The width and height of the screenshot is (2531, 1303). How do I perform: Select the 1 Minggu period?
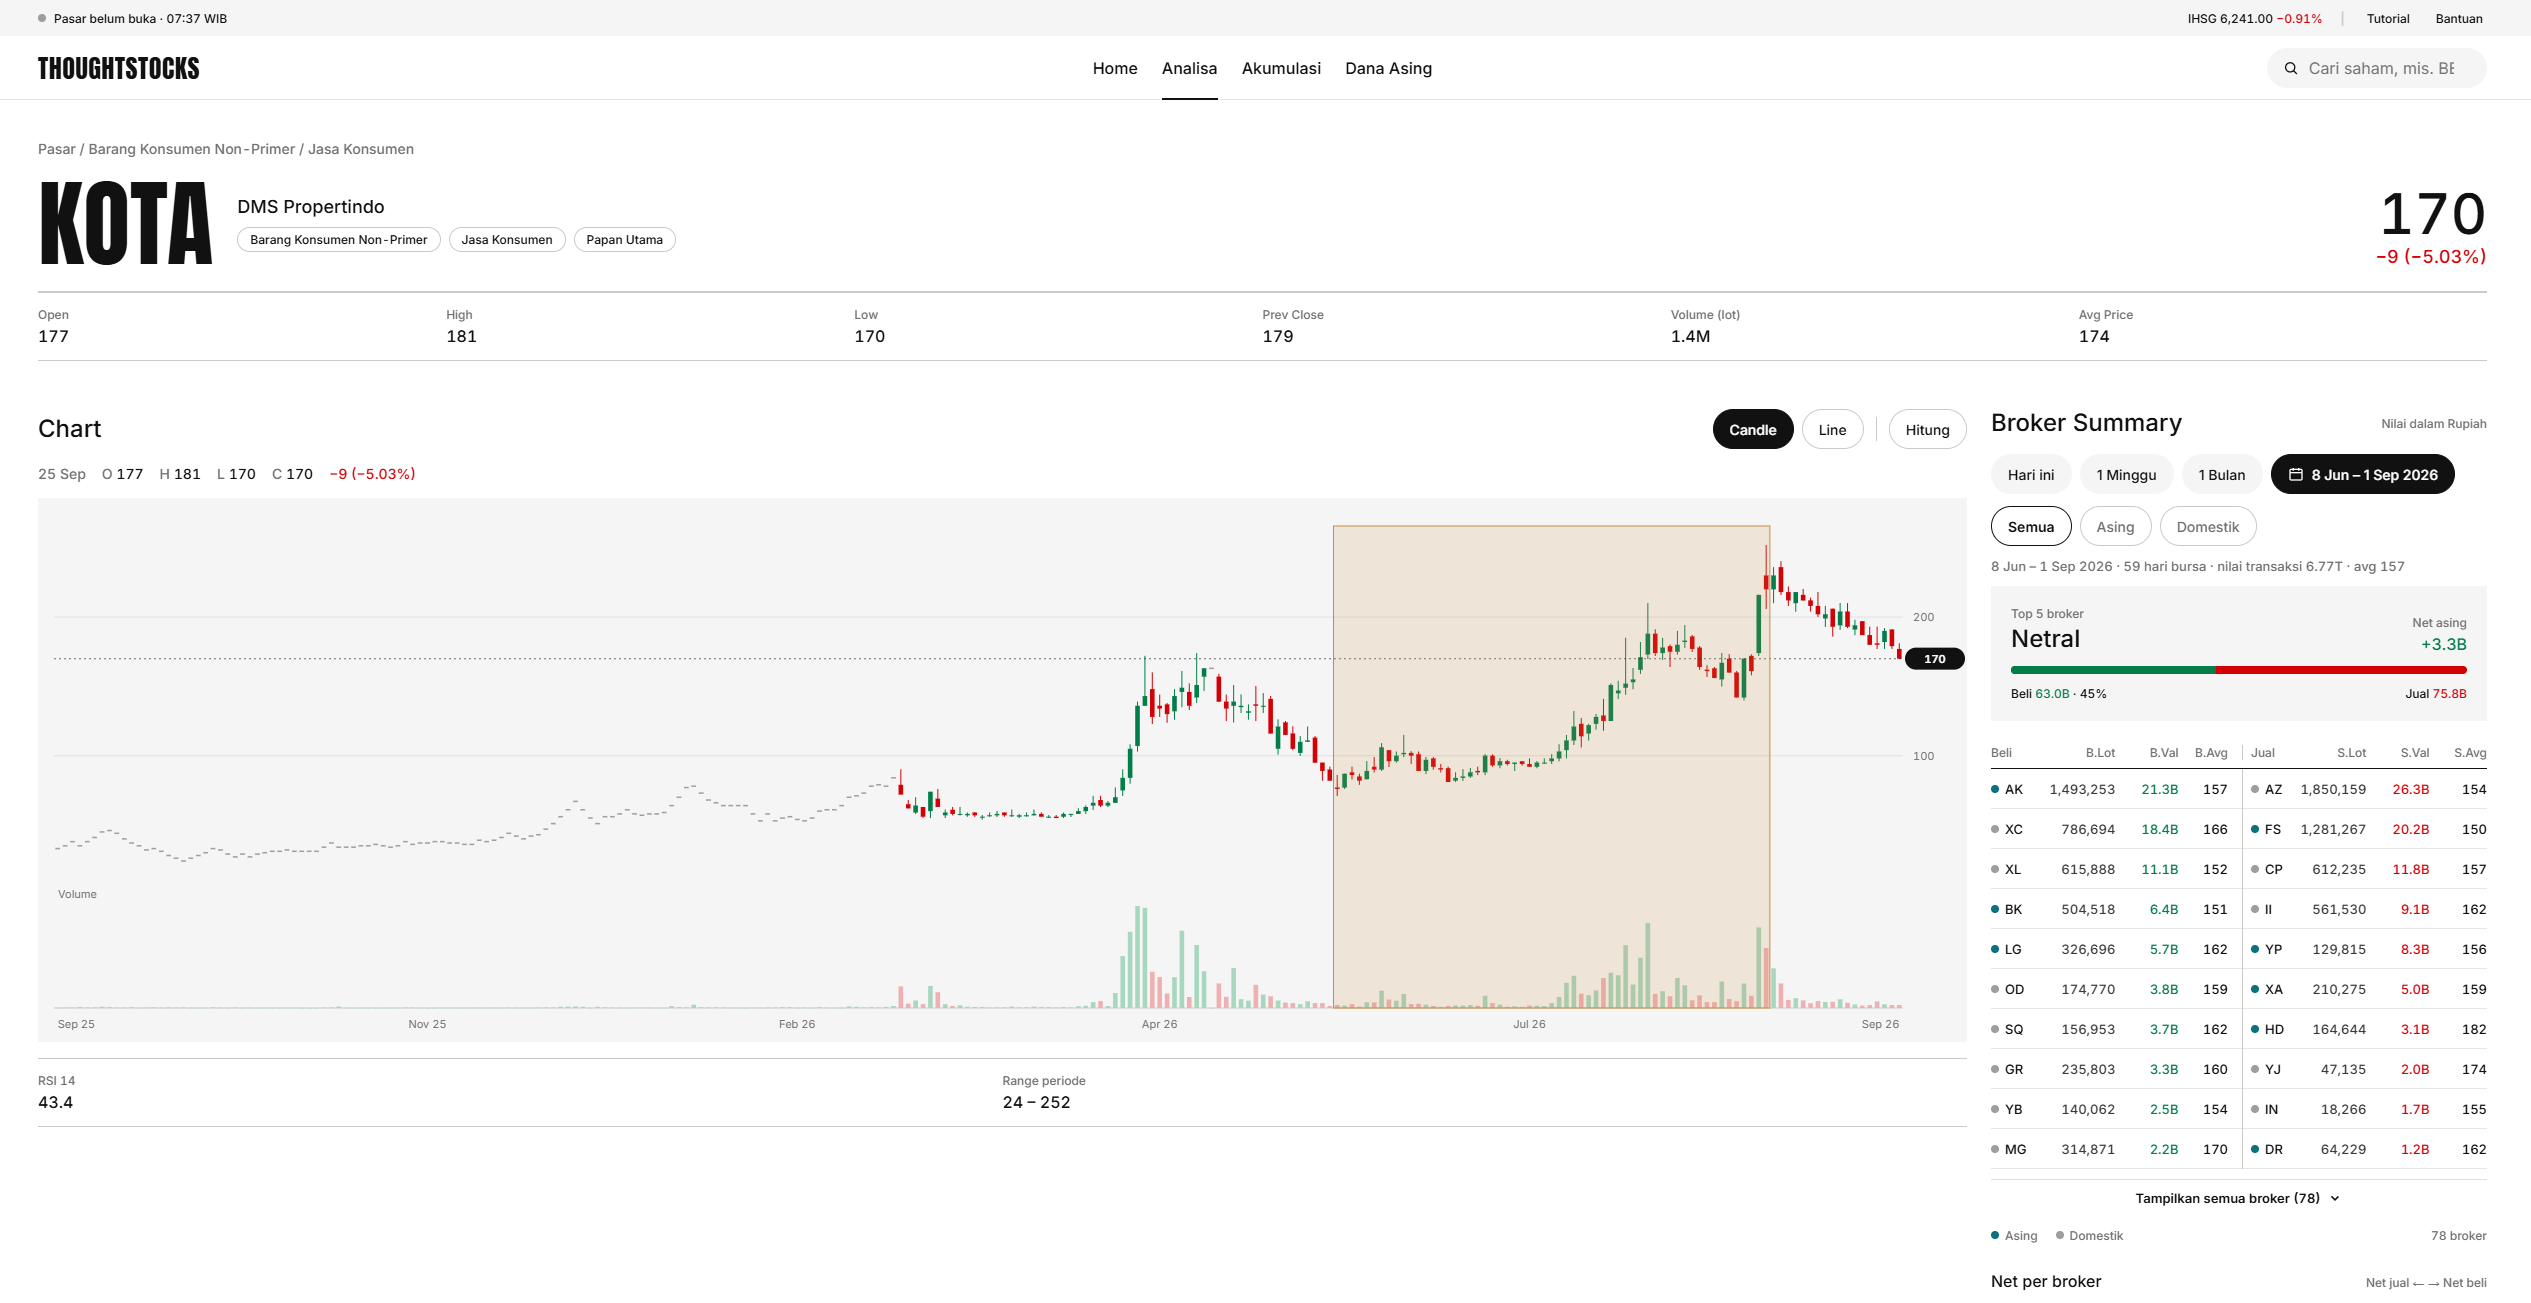(x=2126, y=475)
